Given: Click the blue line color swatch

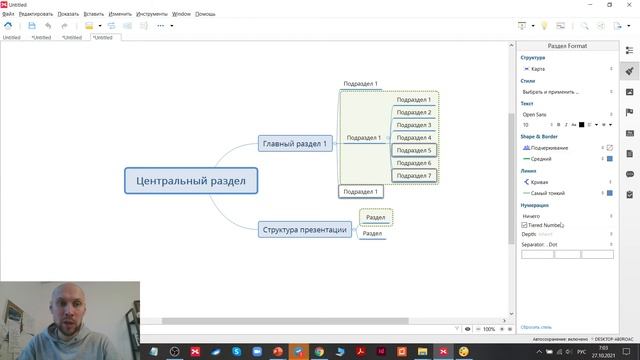Looking at the screenshot, I should point(610,193).
